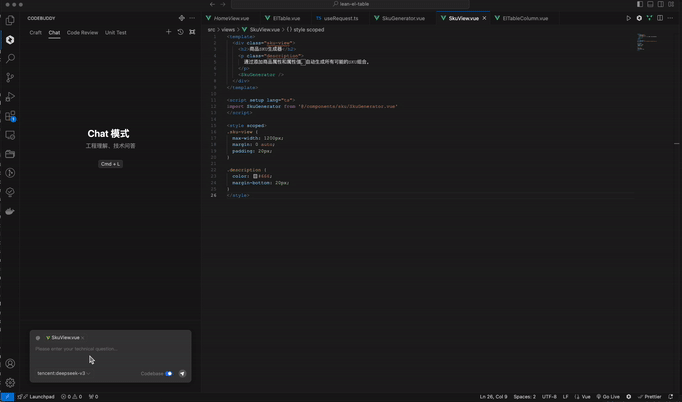Click the sparkle icon in CodeBuddy header
Screen dimensions: 682x402
[x=181, y=18]
